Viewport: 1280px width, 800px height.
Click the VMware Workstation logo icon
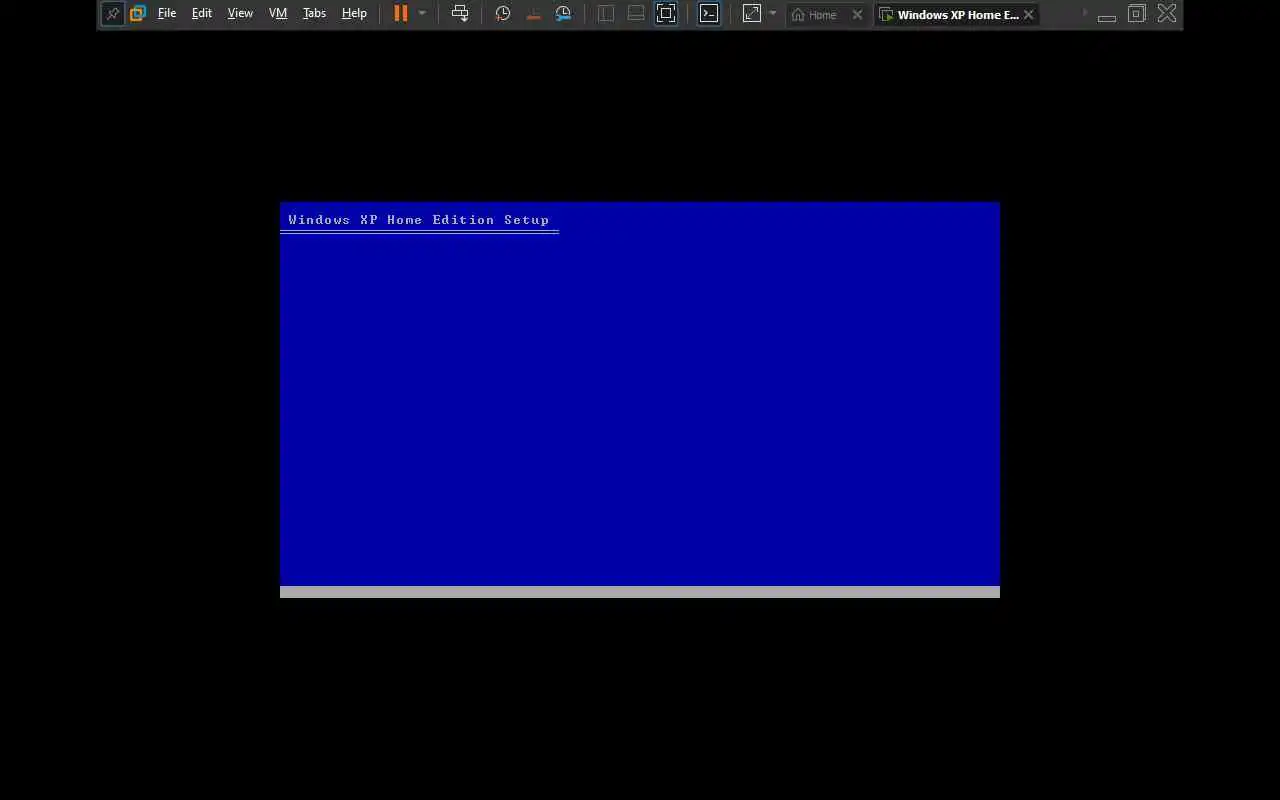pos(138,14)
